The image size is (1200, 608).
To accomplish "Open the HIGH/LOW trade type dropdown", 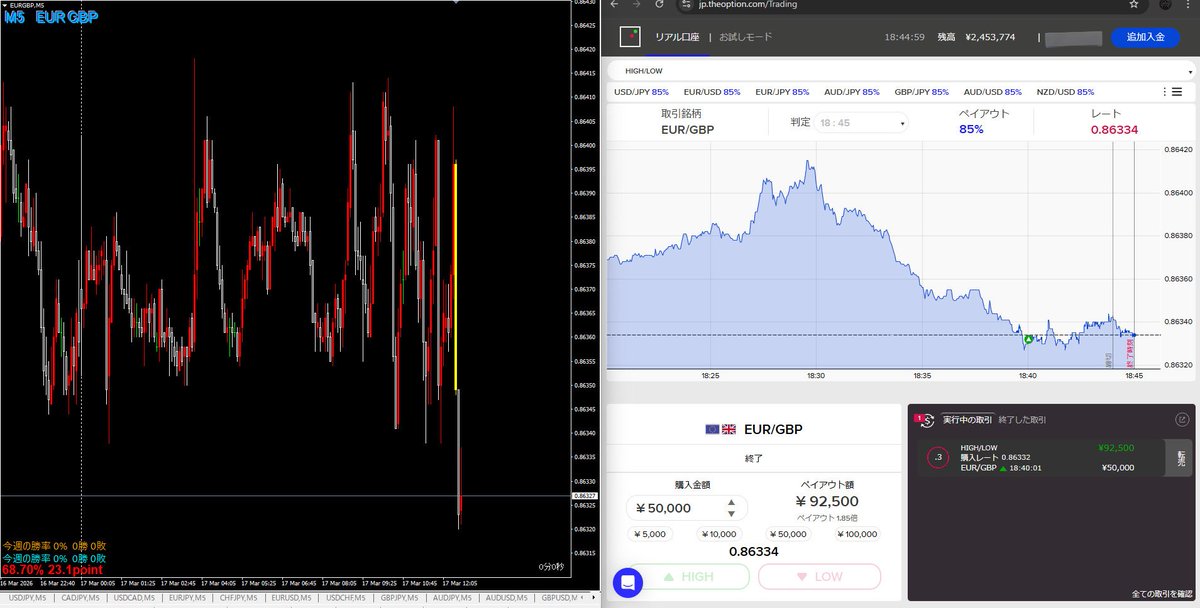I will tap(899, 71).
